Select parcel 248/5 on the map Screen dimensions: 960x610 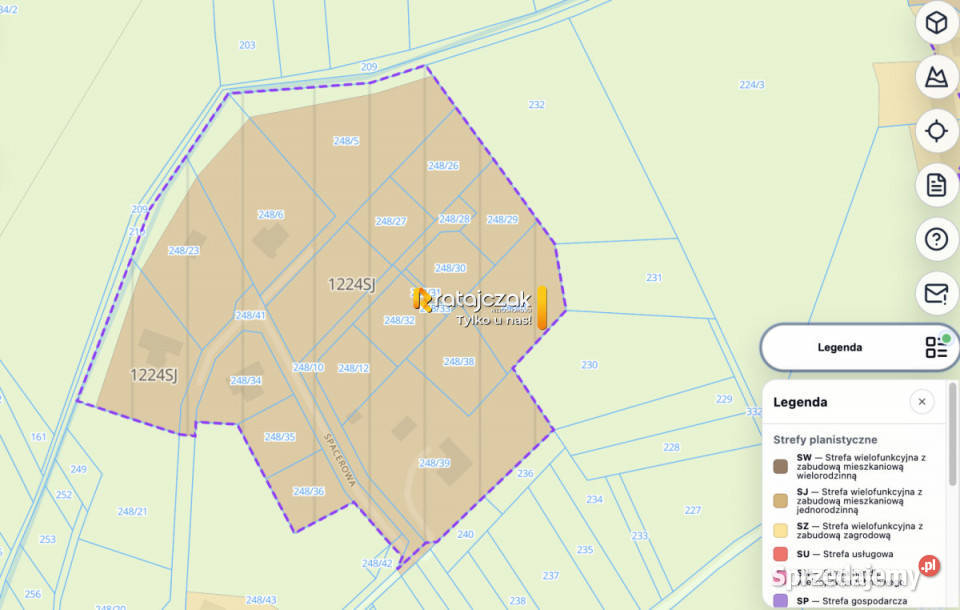pos(346,141)
